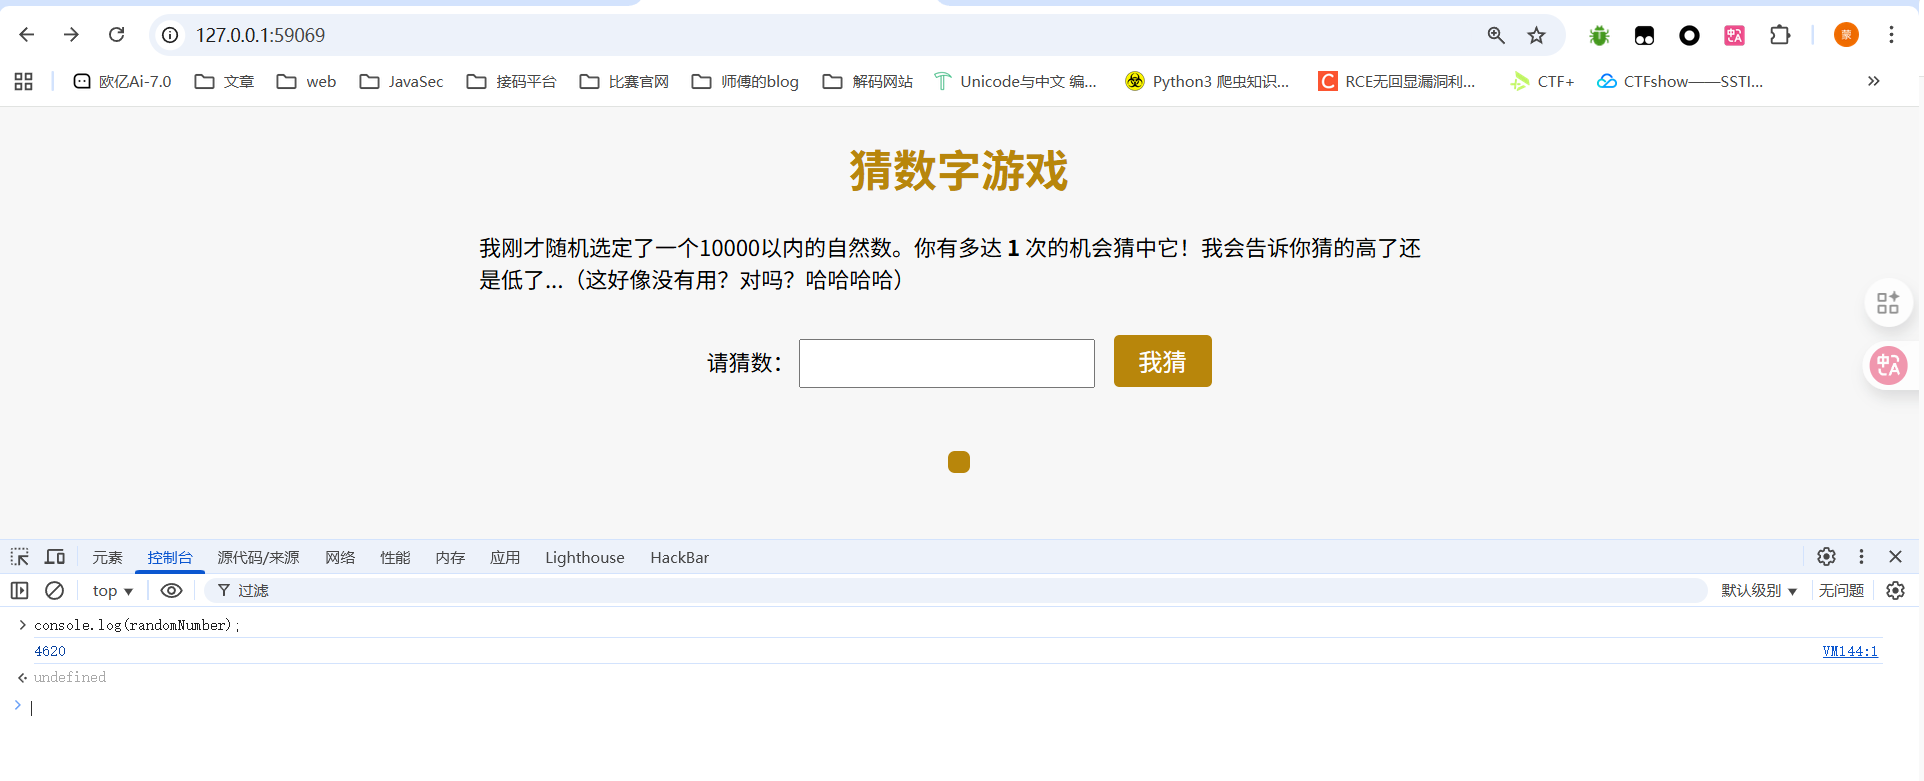This screenshot has height=781, width=1924.
Task: Show more bookmarks with the chevron
Action: tap(1873, 81)
